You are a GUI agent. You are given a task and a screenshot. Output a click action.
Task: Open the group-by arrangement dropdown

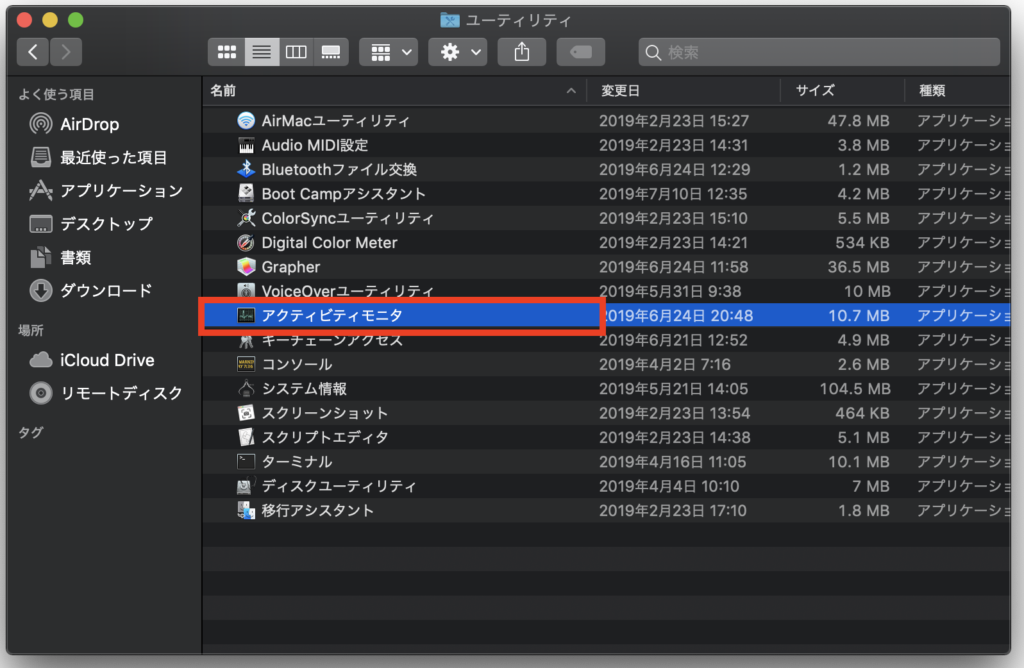[389, 52]
